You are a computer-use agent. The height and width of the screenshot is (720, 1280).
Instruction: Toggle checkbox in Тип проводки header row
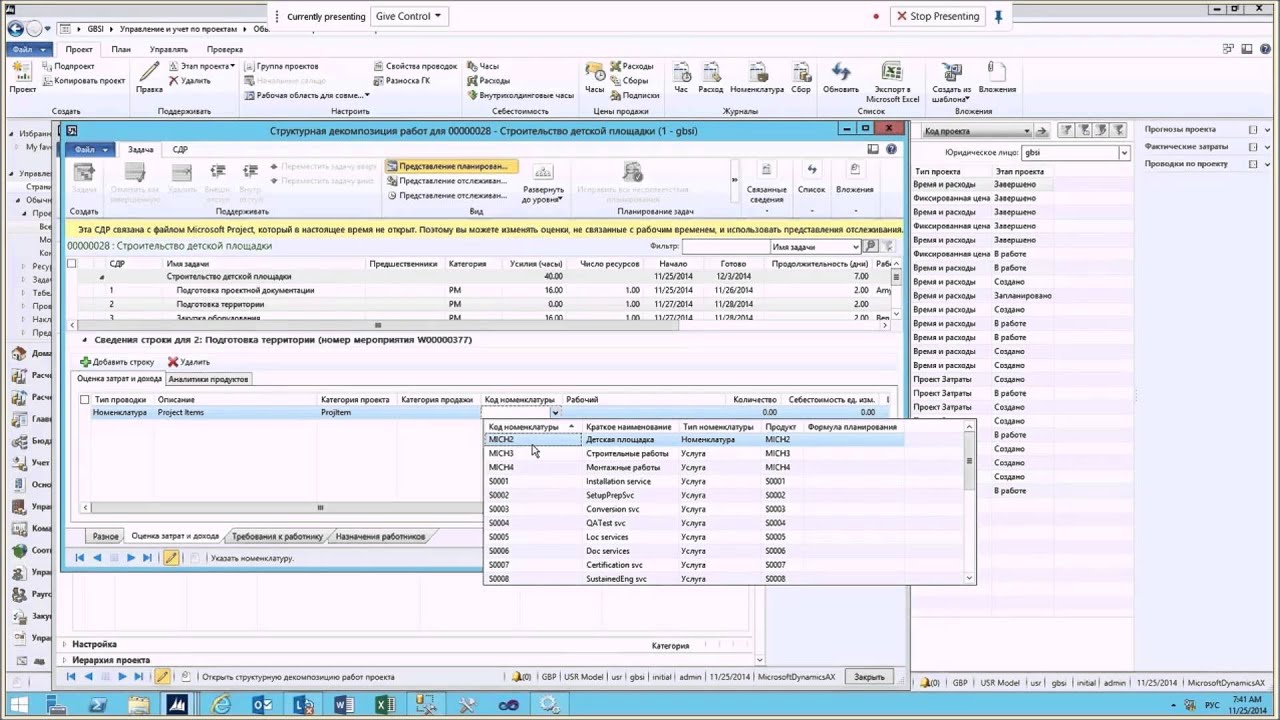pos(84,400)
